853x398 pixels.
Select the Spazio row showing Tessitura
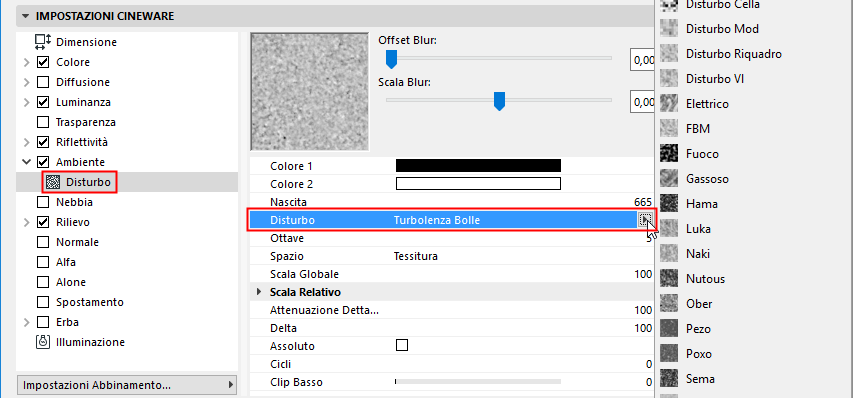click(x=452, y=256)
